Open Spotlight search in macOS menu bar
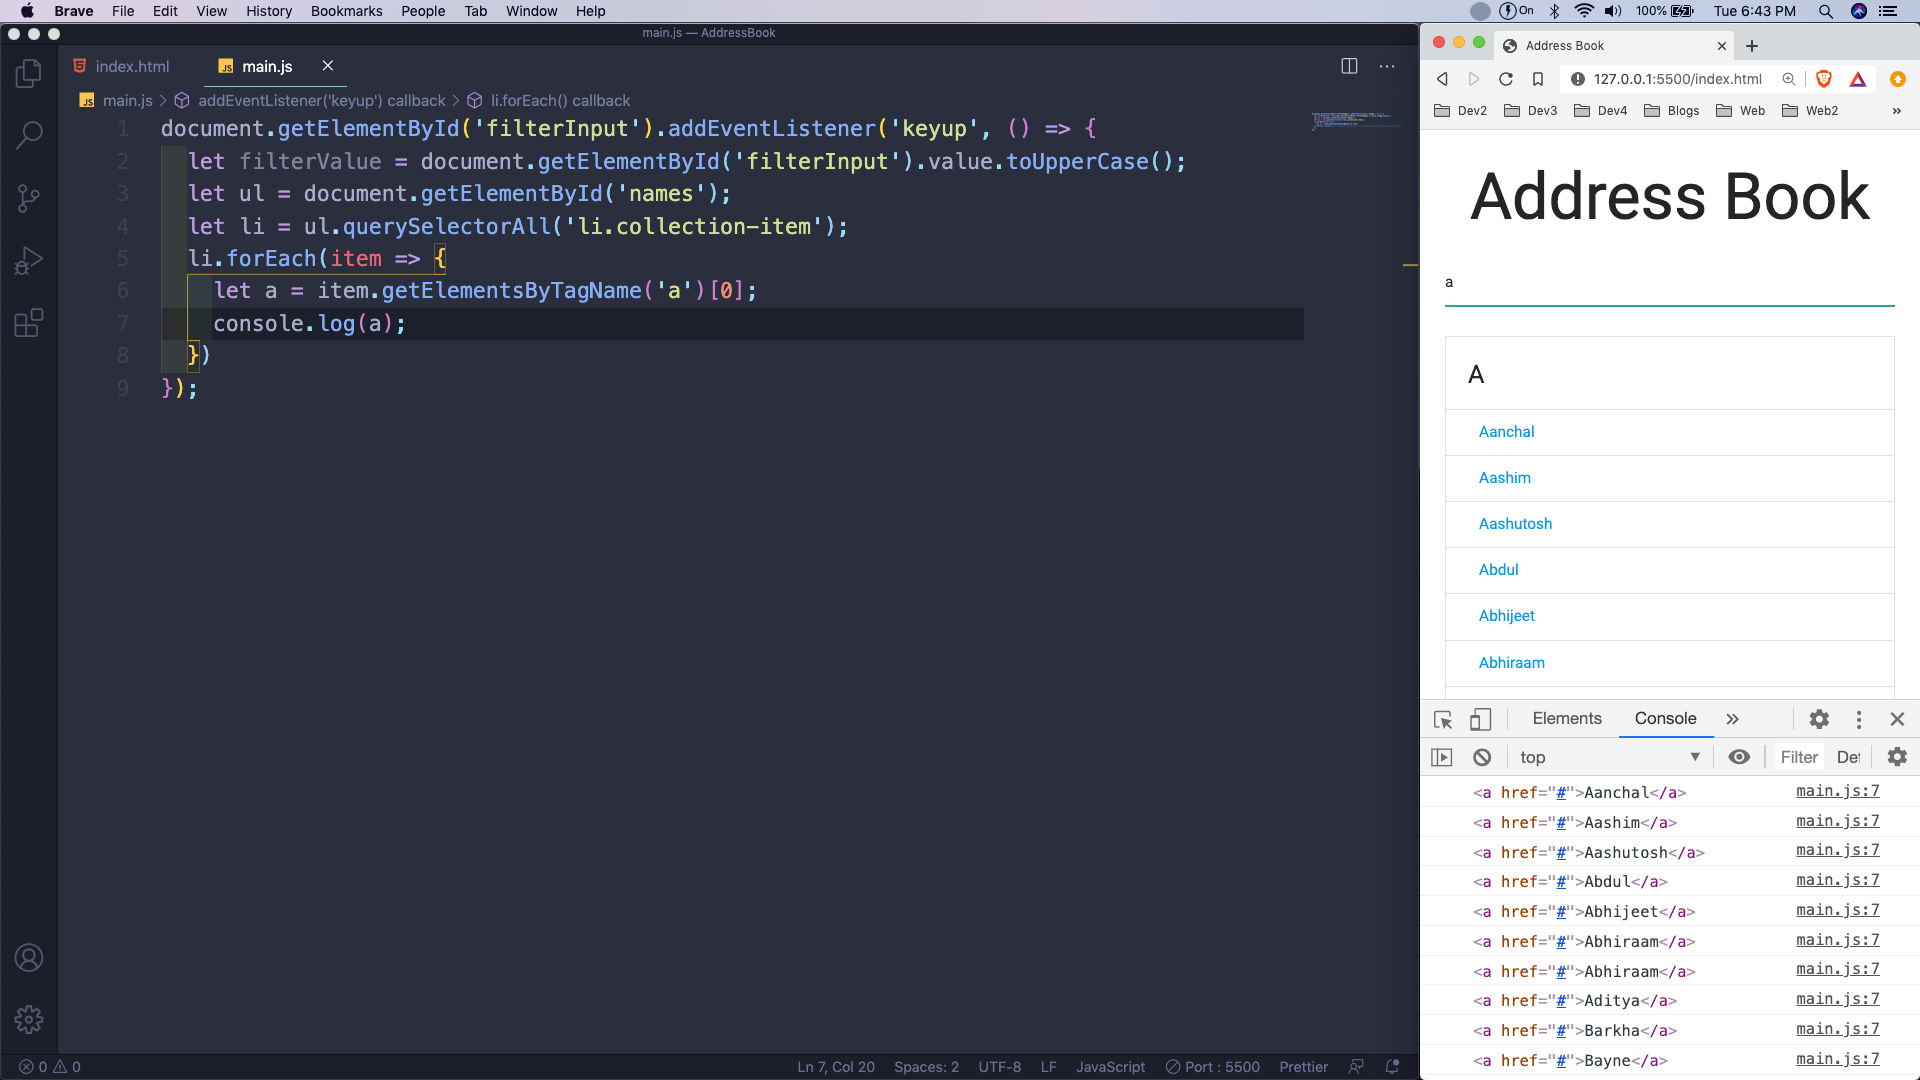The width and height of the screenshot is (1920, 1080). point(1825,11)
